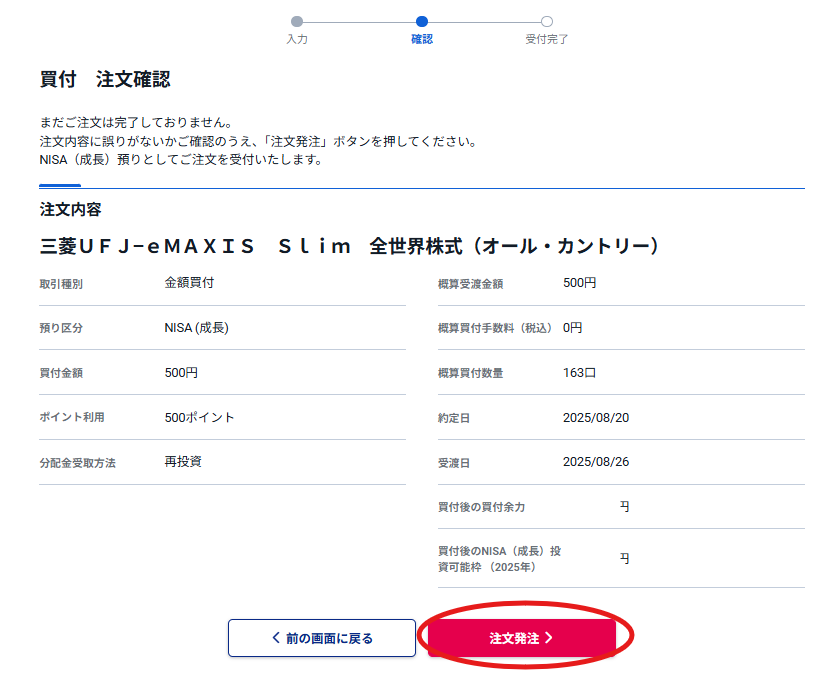Click the value NISA (成長) in 預り区分 row

tap(197, 328)
